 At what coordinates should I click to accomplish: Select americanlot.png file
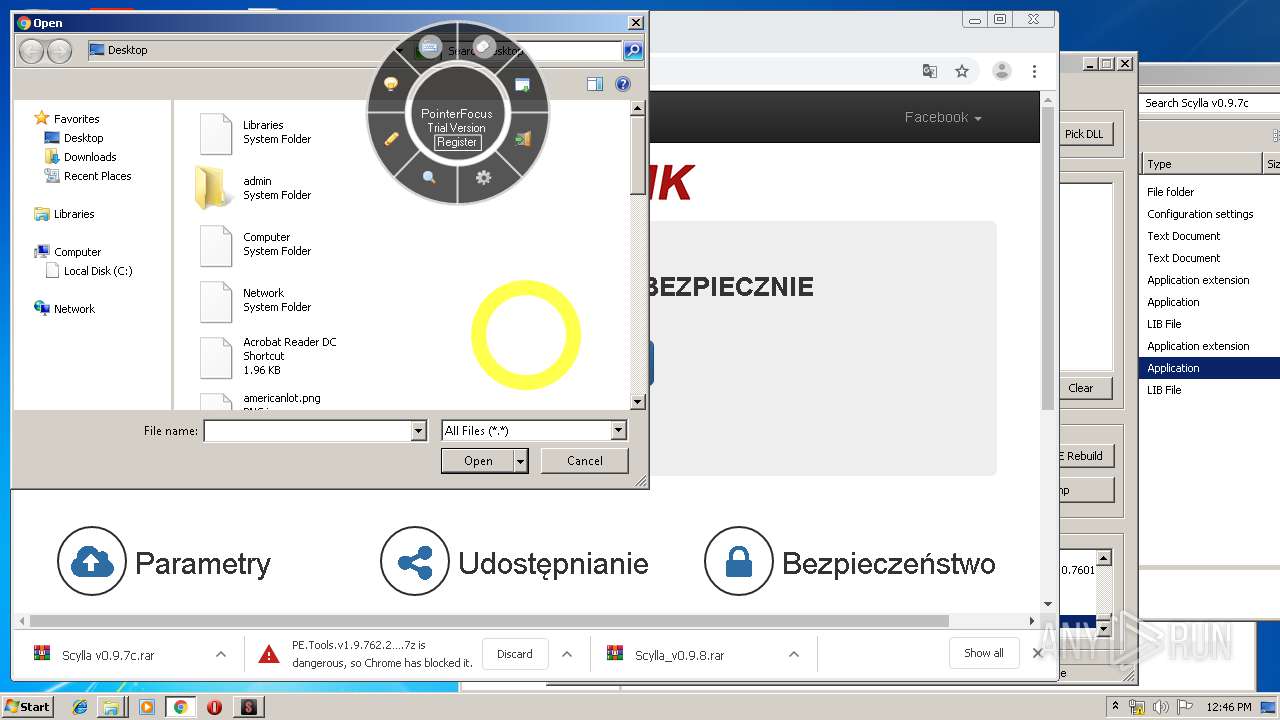pos(282,398)
